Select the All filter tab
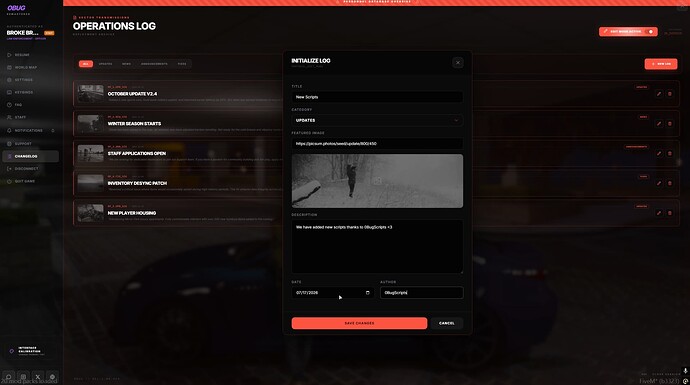Image resolution: width=690 pixels, height=385 pixels. (86, 64)
